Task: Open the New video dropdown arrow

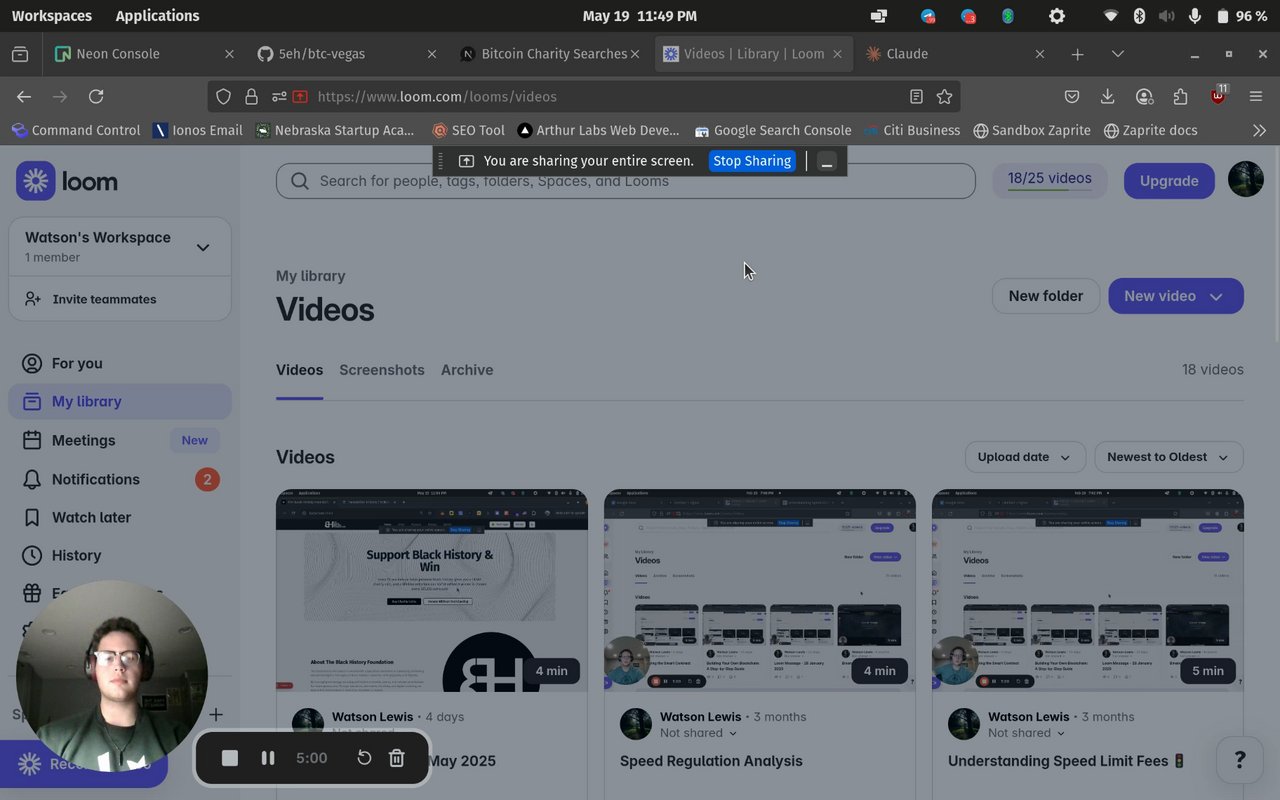Action: tap(1216, 296)
